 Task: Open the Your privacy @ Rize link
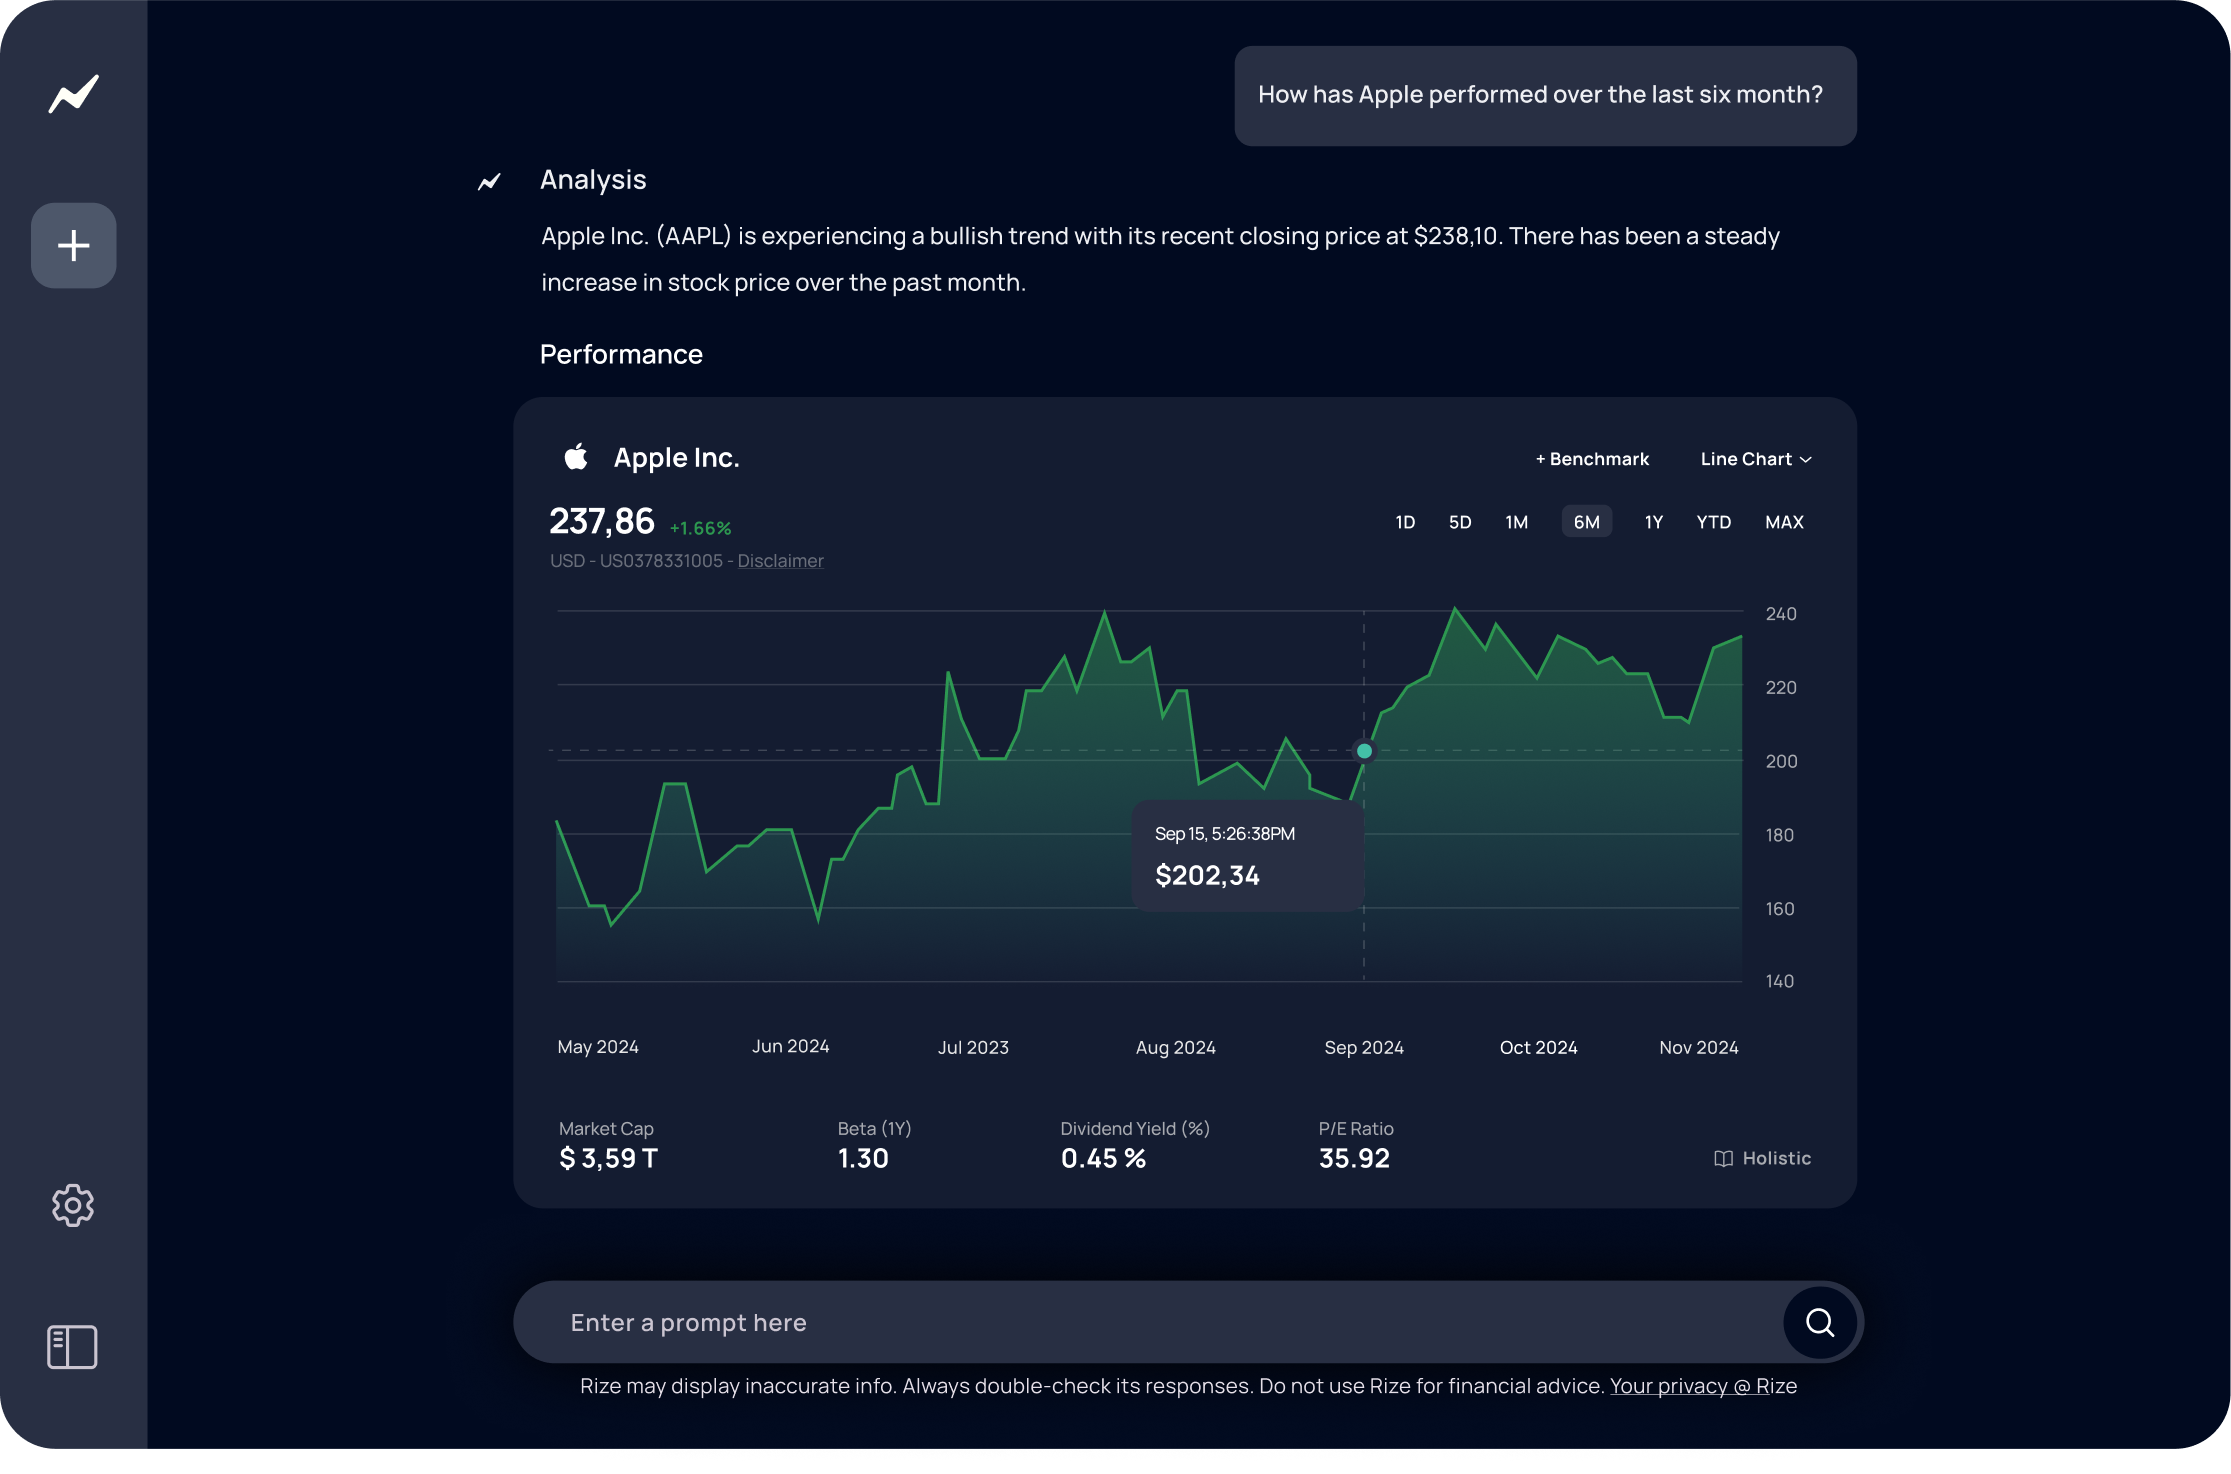point(1703,1386)
